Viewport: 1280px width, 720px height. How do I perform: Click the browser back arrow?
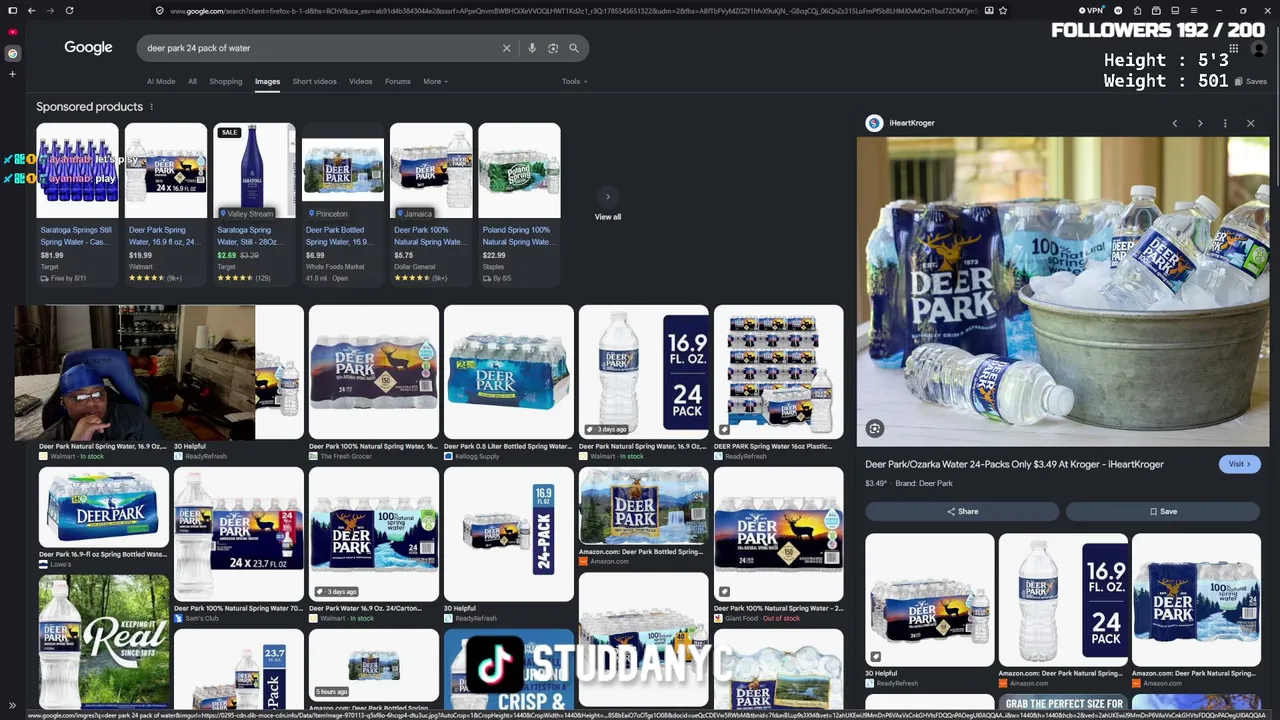32,10
